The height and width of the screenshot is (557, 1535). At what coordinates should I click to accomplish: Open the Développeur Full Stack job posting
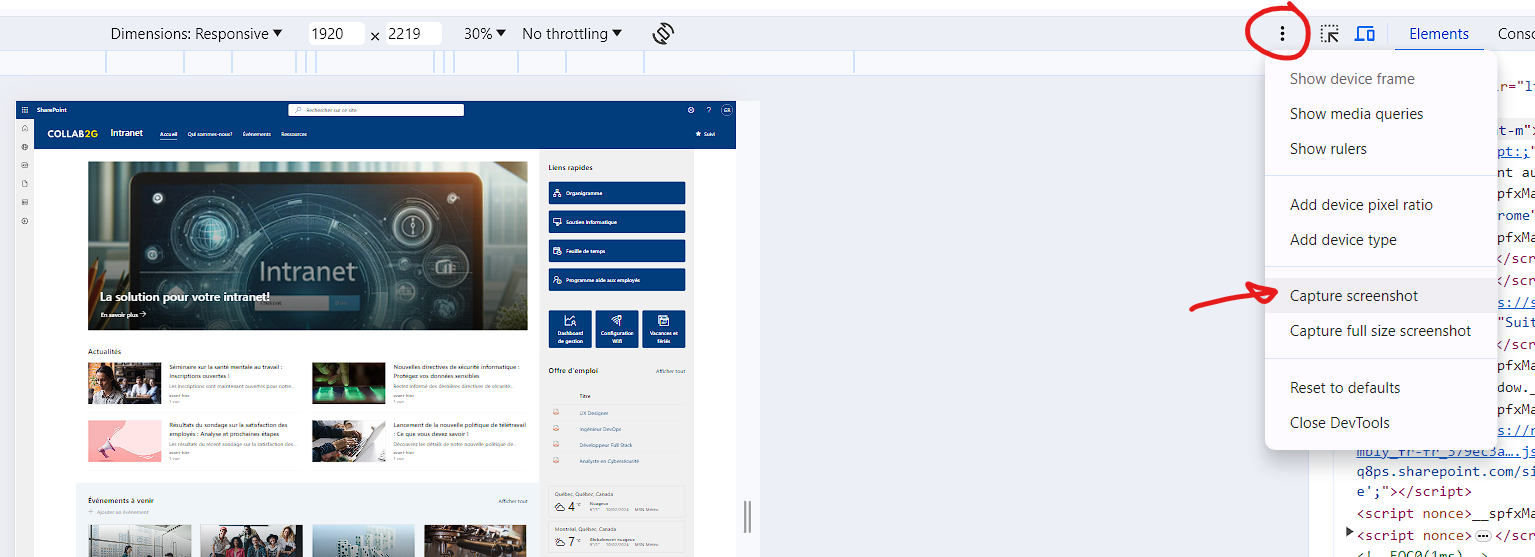[605, 445]
